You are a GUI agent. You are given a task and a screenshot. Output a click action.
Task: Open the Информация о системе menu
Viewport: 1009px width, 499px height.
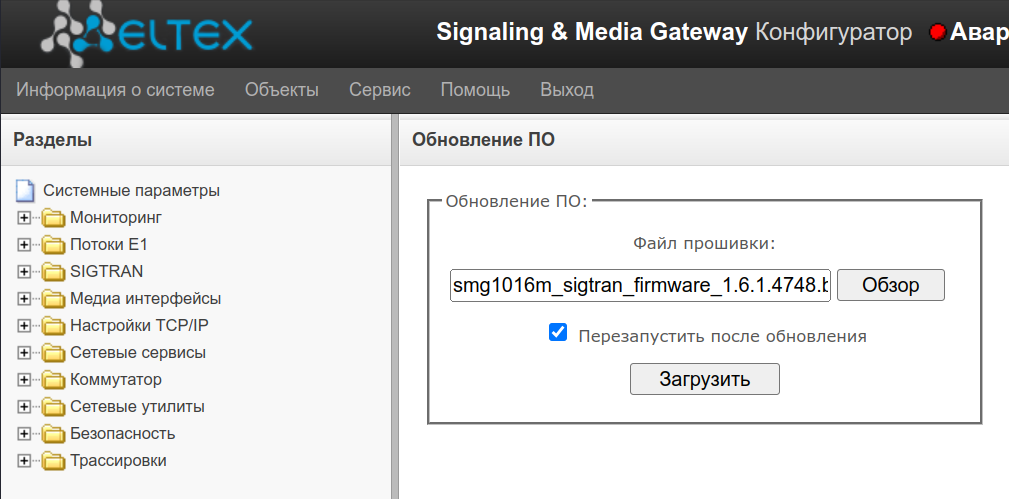(115, 90)
